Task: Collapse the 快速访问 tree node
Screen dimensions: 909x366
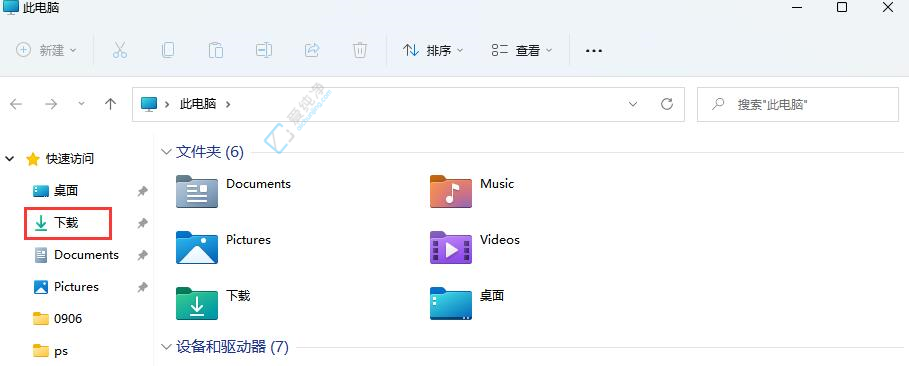Action: click(x=10, y=158)
